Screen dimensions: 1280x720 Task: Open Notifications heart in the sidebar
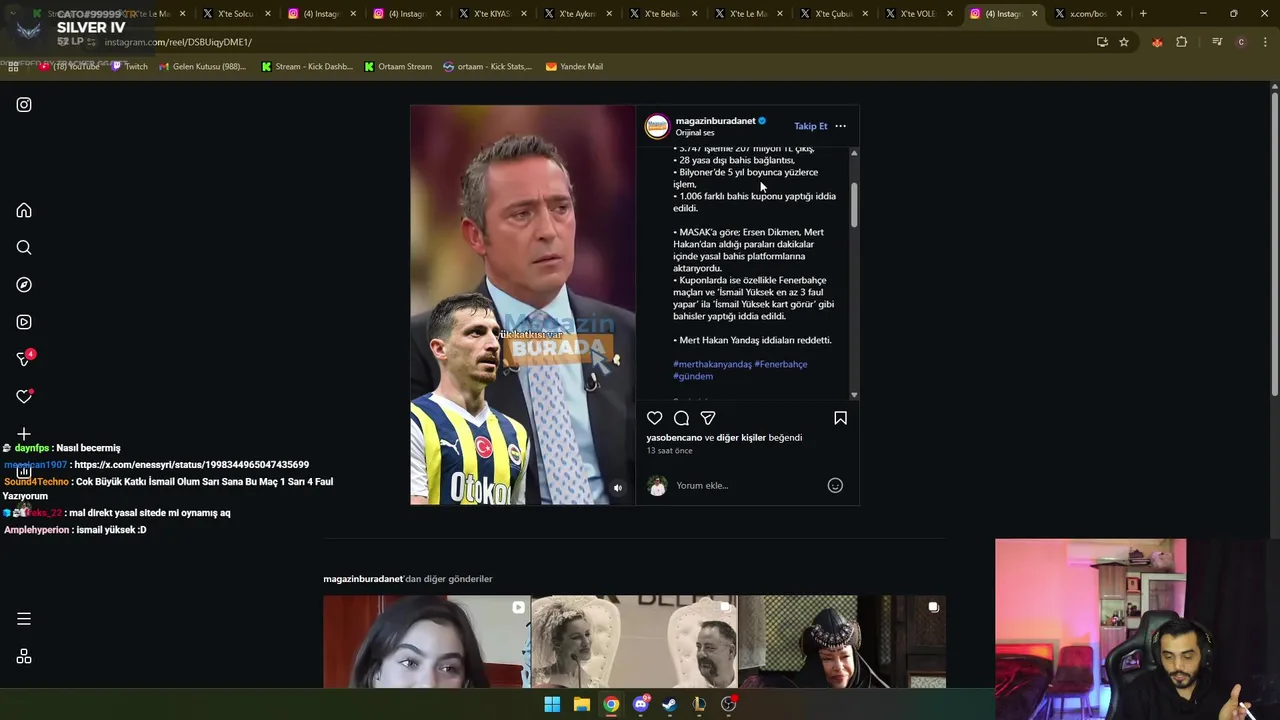point(24,396)
